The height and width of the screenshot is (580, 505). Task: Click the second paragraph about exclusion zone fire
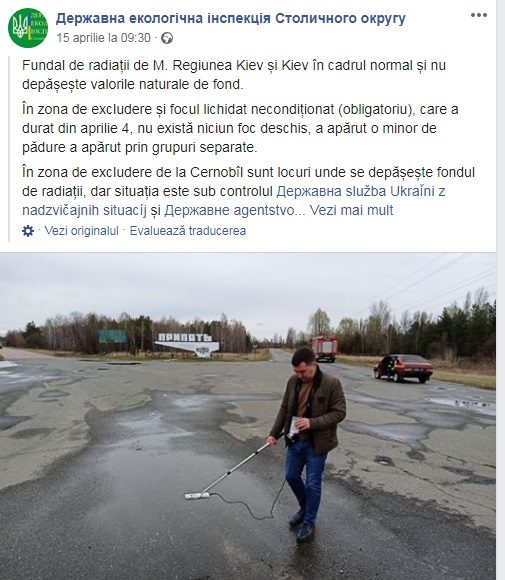240,128
